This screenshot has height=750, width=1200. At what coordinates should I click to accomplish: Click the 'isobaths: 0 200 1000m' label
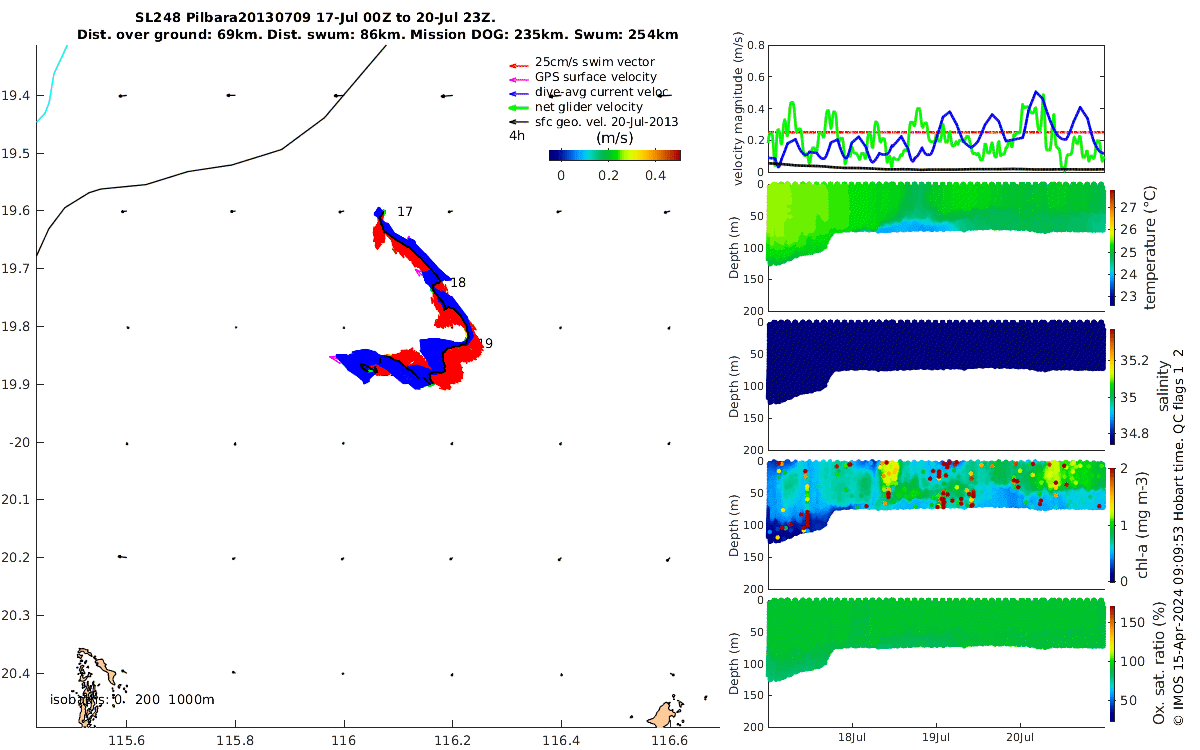[132, 699]
